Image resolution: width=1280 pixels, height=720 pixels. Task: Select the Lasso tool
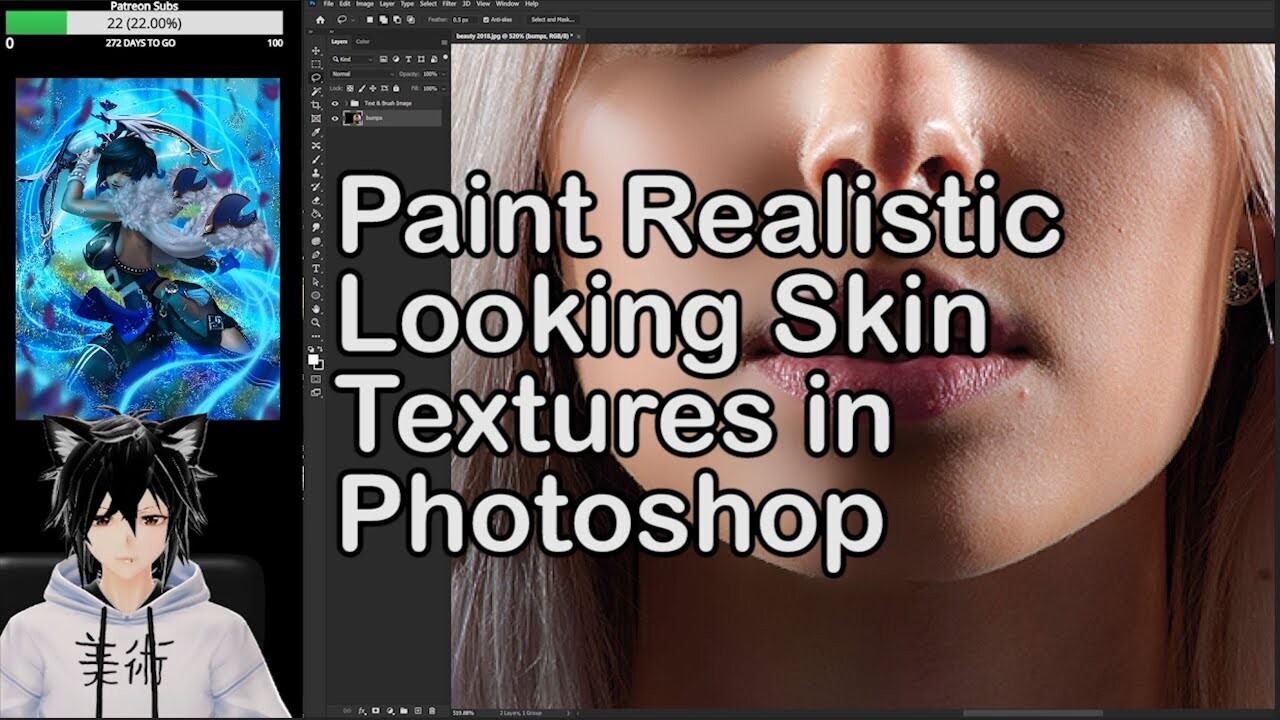point(318,75)
